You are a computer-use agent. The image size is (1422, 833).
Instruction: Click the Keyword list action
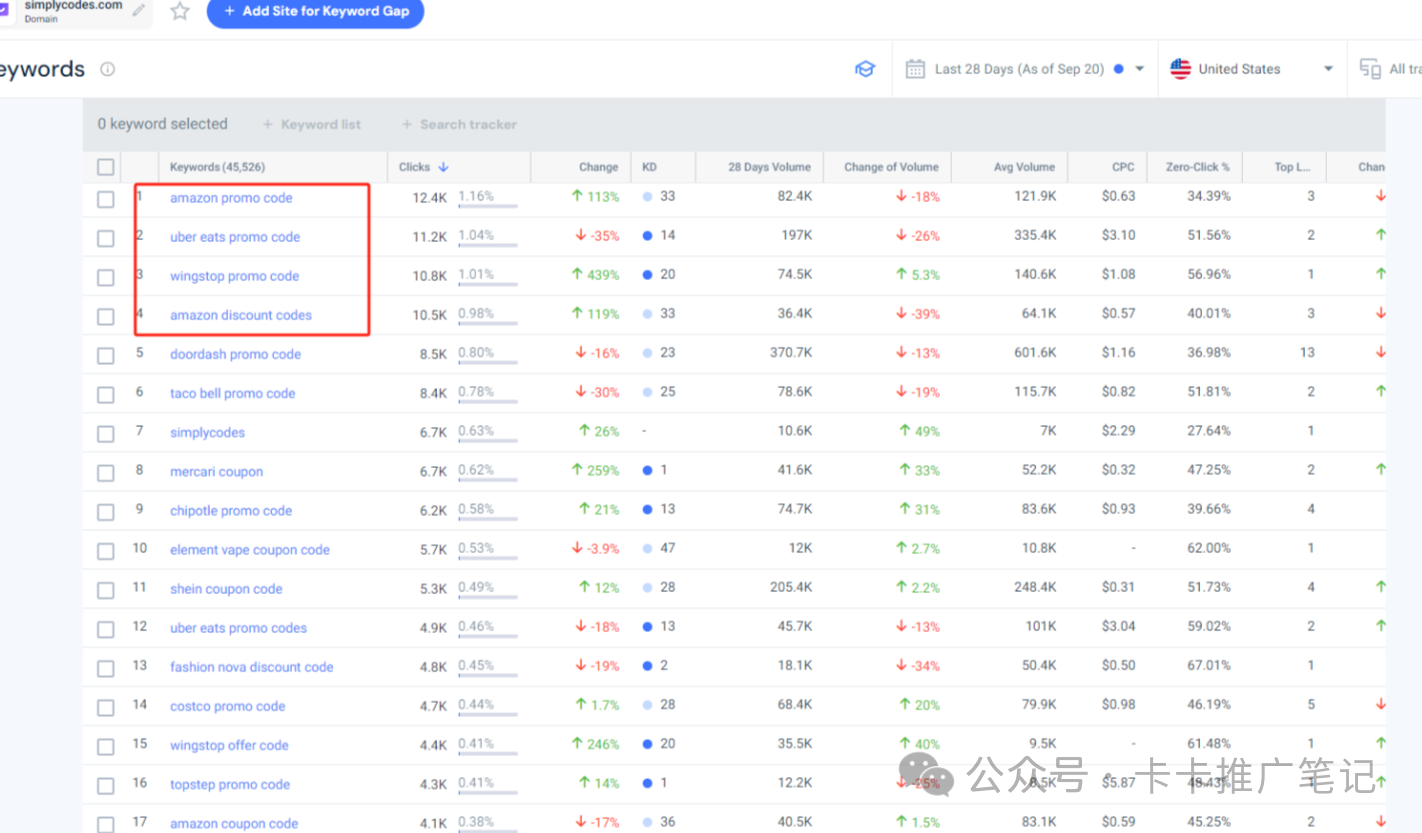coord(311,125)
